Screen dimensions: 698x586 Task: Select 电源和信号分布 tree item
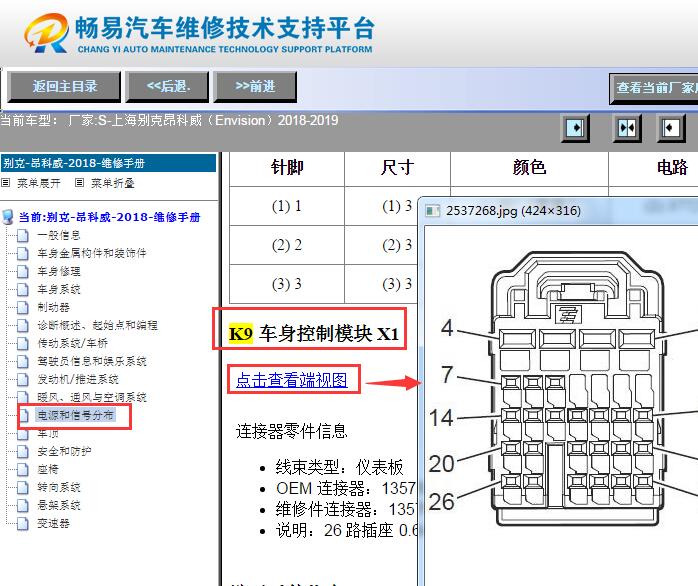75,415
